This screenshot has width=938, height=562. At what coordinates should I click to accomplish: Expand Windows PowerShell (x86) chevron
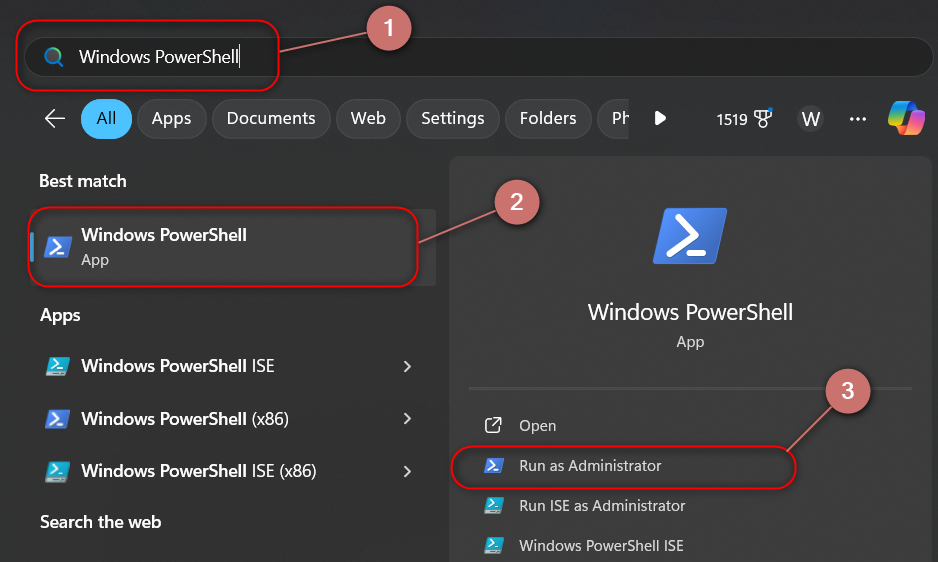point(407,419)
